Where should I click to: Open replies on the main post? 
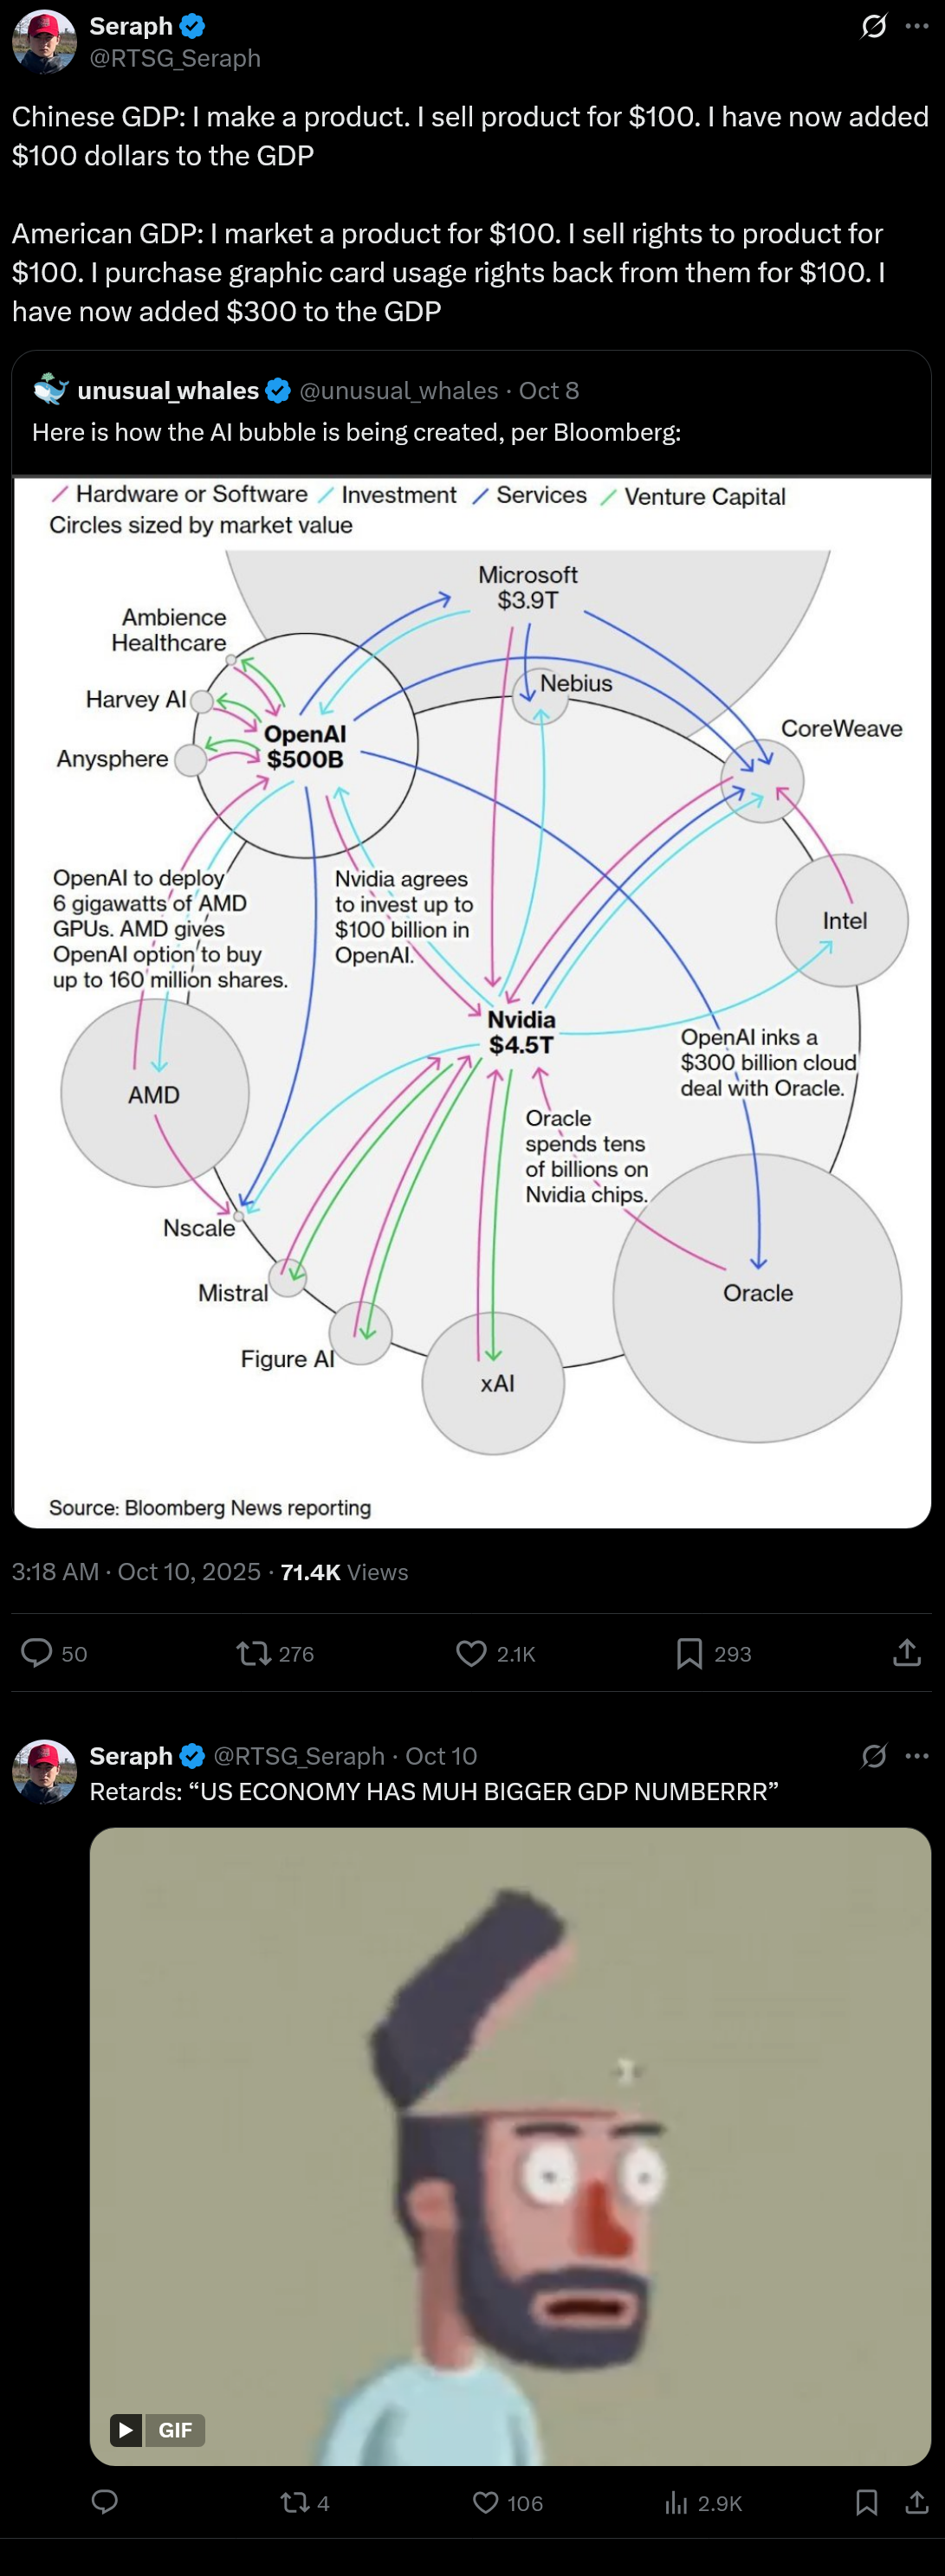(x=37, y=1653)
